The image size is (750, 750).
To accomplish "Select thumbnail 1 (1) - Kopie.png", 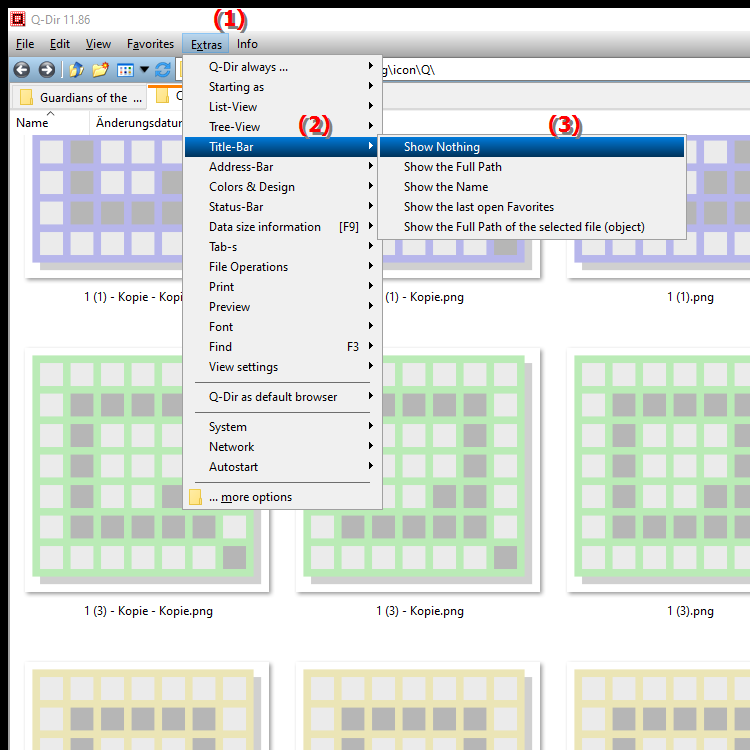I will point(461,258).
